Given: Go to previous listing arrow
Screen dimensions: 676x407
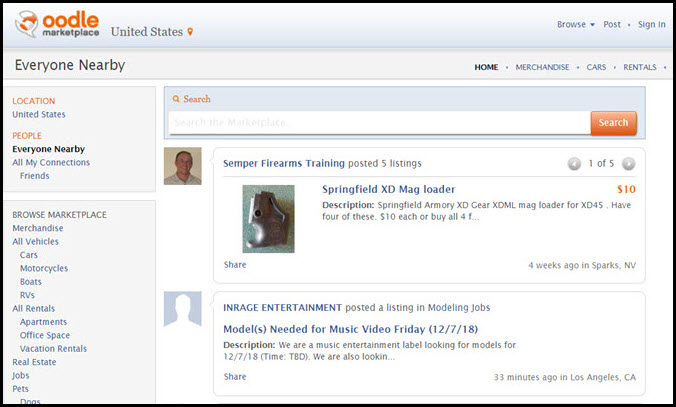Looking at the screenshot, I should pos(574,163).
